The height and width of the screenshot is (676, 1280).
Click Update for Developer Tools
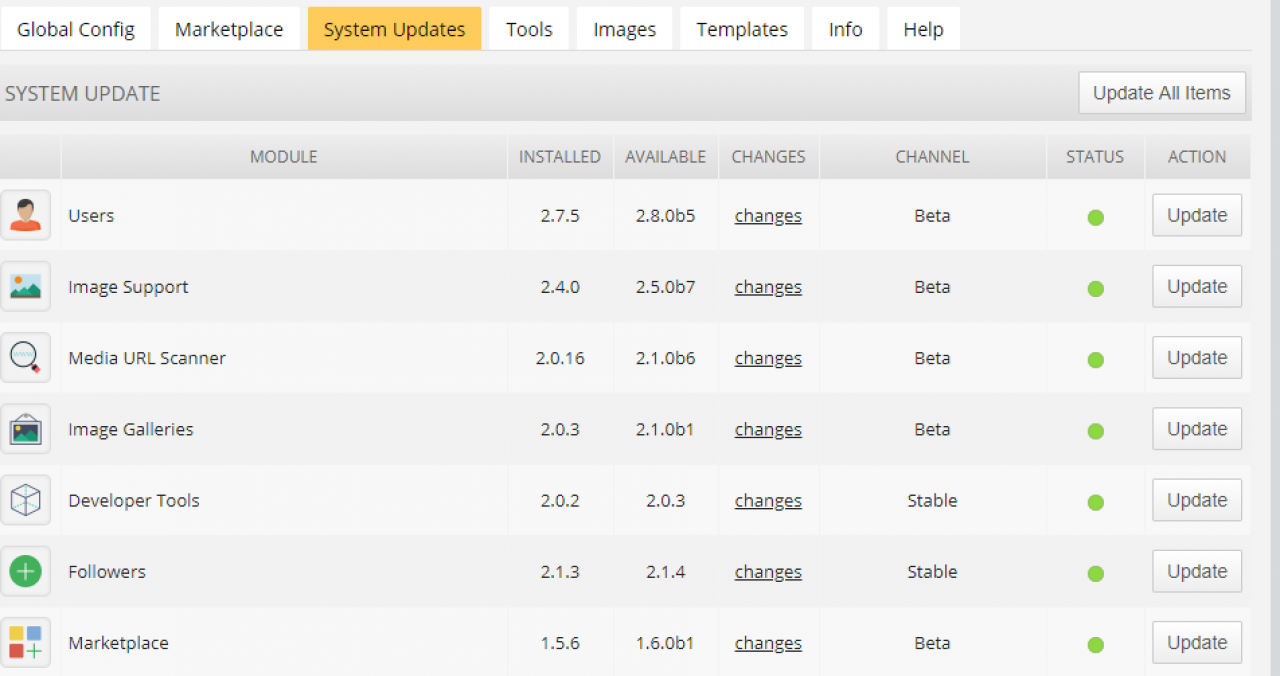pyautogui.click(x=1196, y=500)
